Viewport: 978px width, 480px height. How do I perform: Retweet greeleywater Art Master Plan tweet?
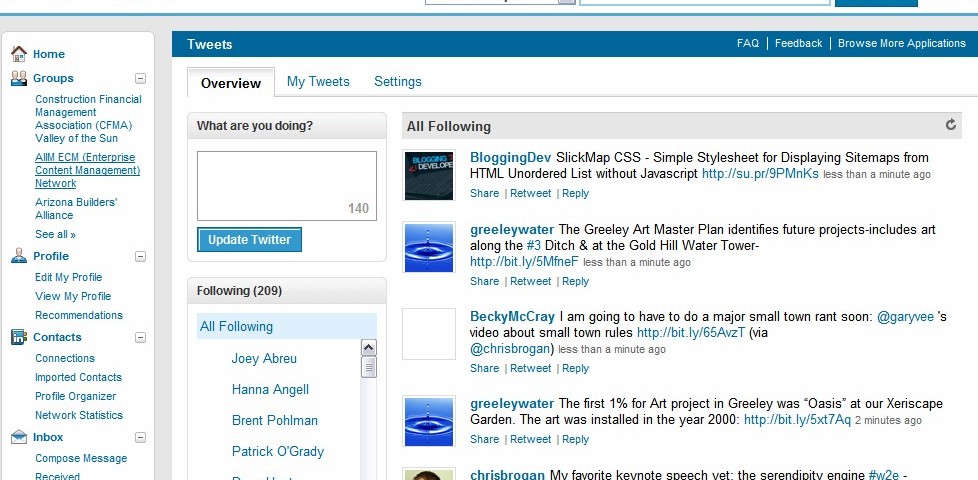click(531, 281)
